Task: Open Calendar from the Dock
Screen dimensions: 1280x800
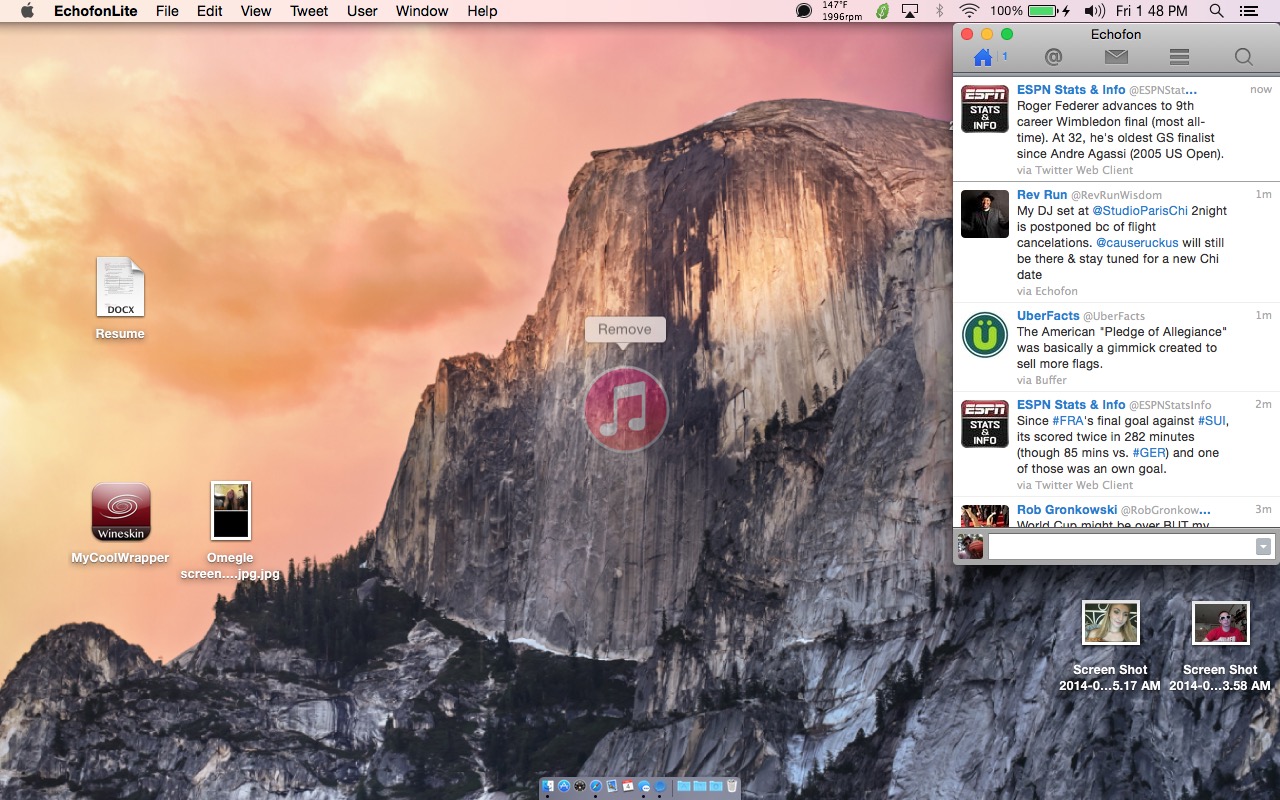Action: pos(628,786)
